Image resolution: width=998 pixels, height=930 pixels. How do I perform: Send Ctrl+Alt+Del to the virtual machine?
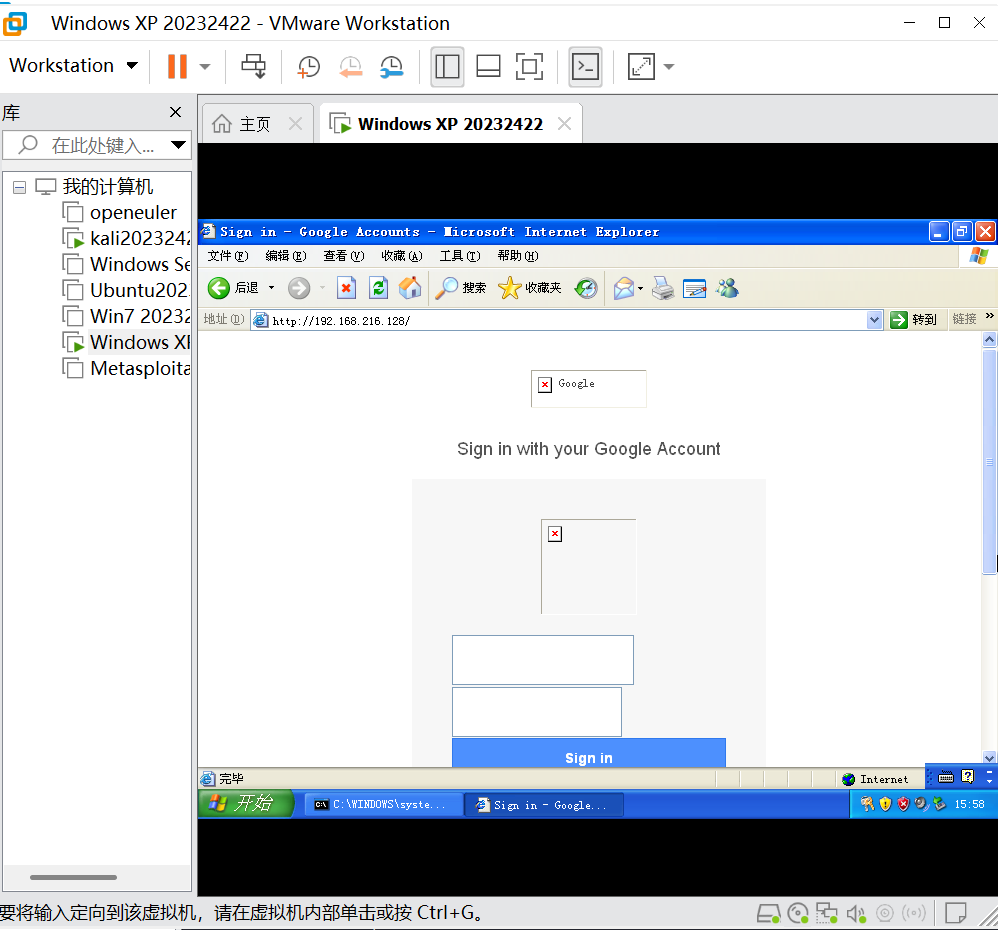click(x=253, y=66)
